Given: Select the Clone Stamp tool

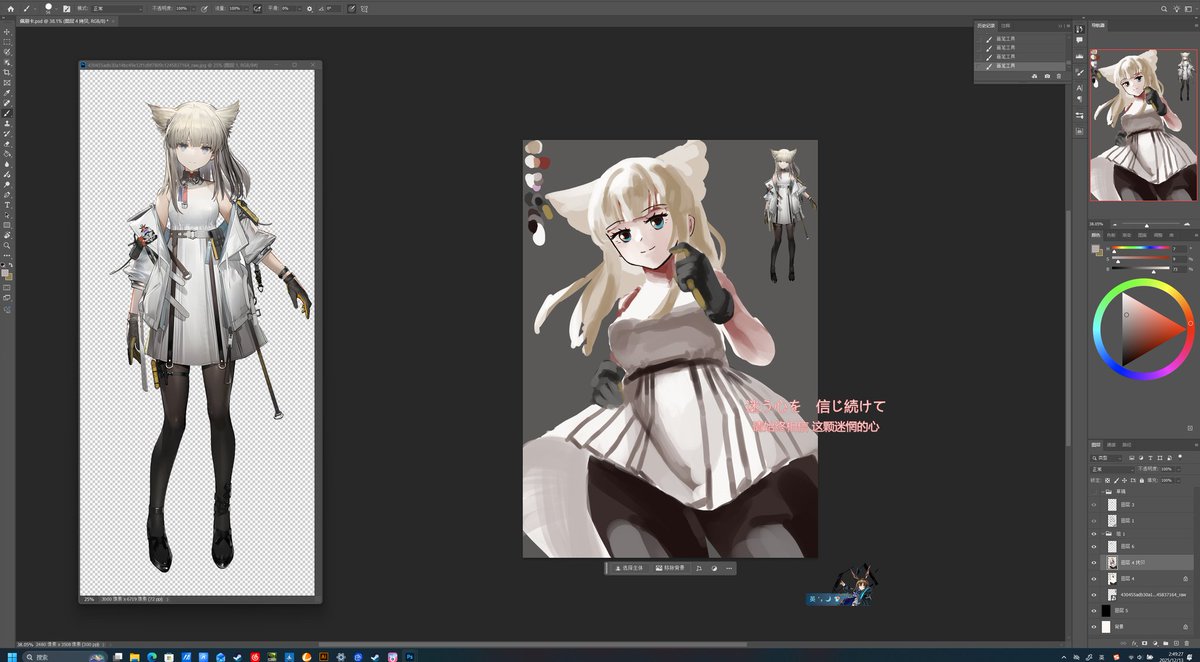Looking at the screenshot, I should 8,123.
